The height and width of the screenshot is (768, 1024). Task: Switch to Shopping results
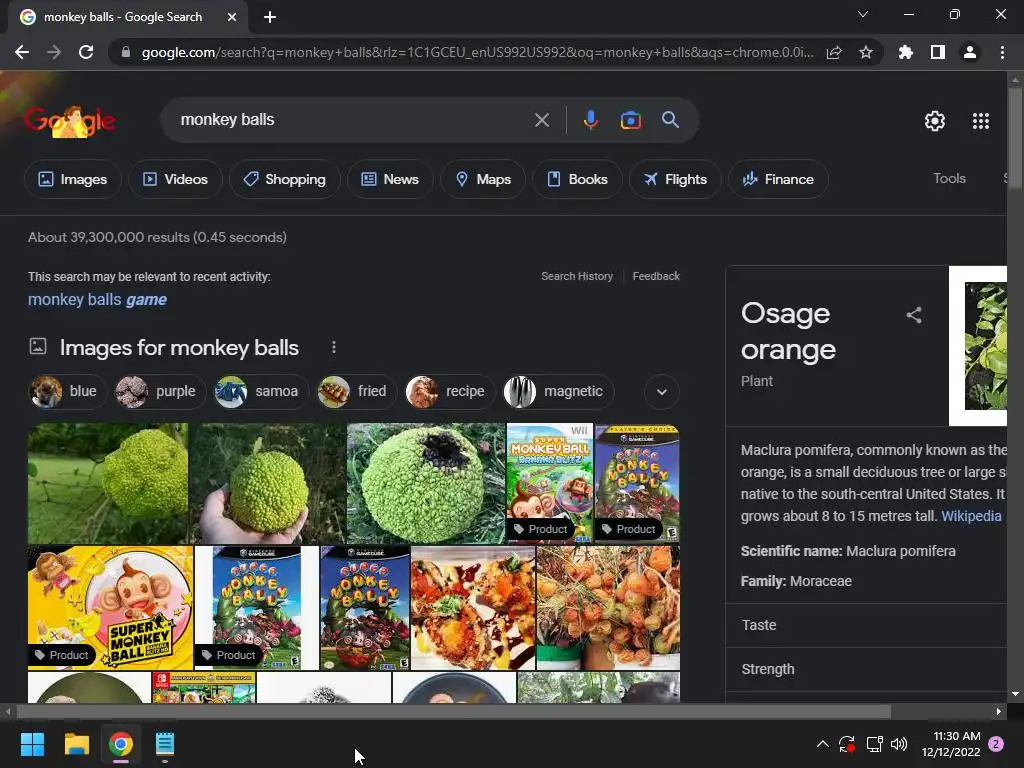pyautogui.click(x=284, y=179)
